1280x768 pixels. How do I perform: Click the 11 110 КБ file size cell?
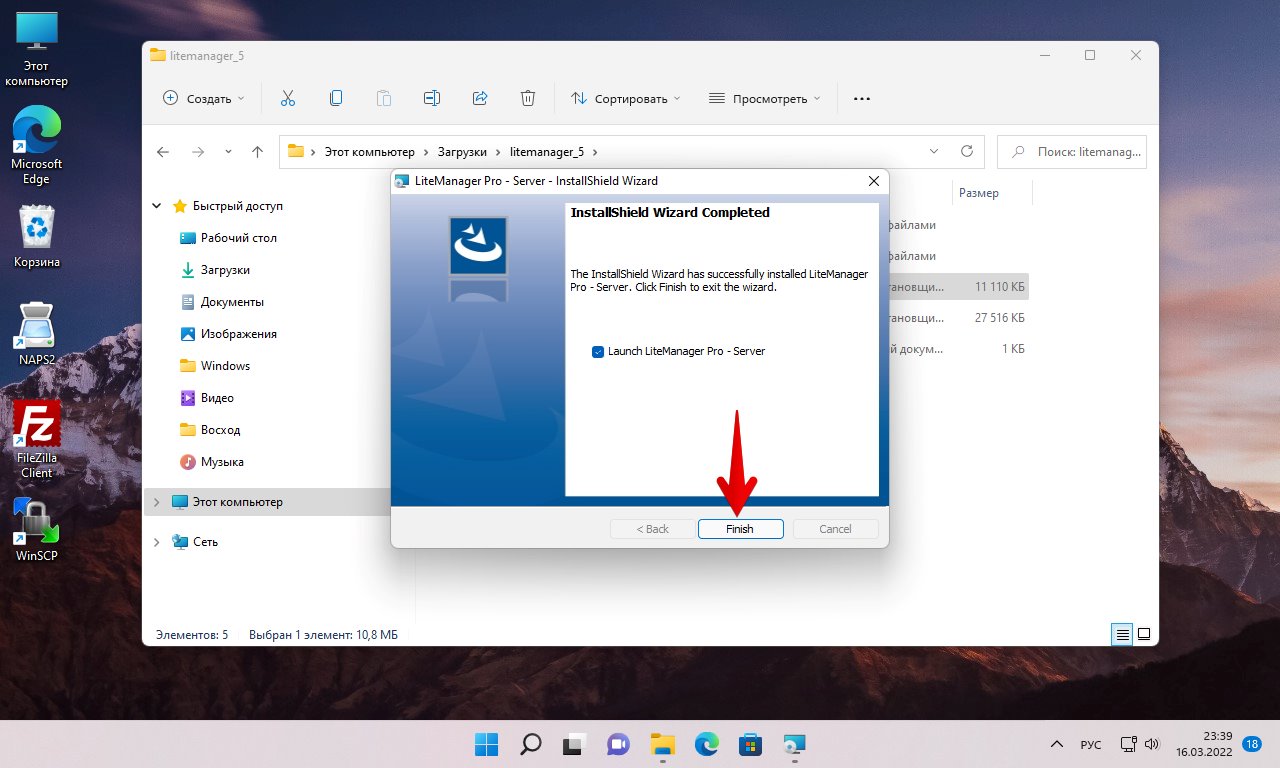point(999,286)
